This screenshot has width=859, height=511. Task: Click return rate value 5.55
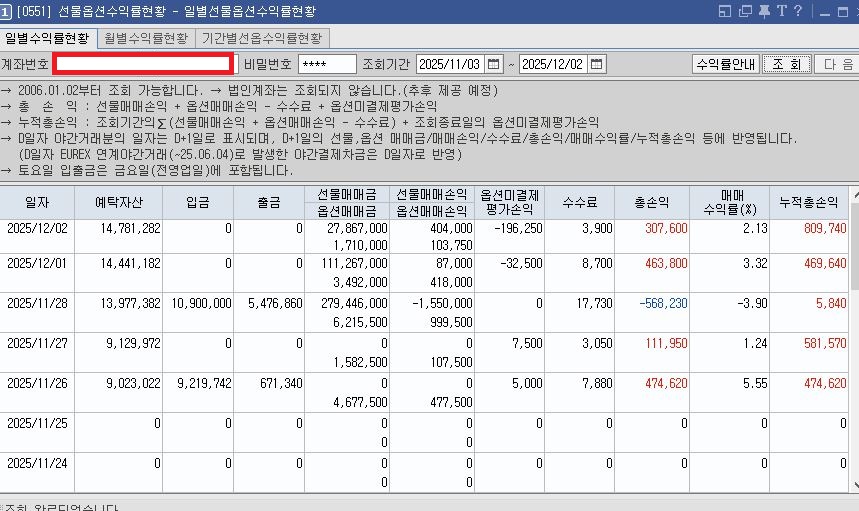pyautogui.click(x=755, y=383)
